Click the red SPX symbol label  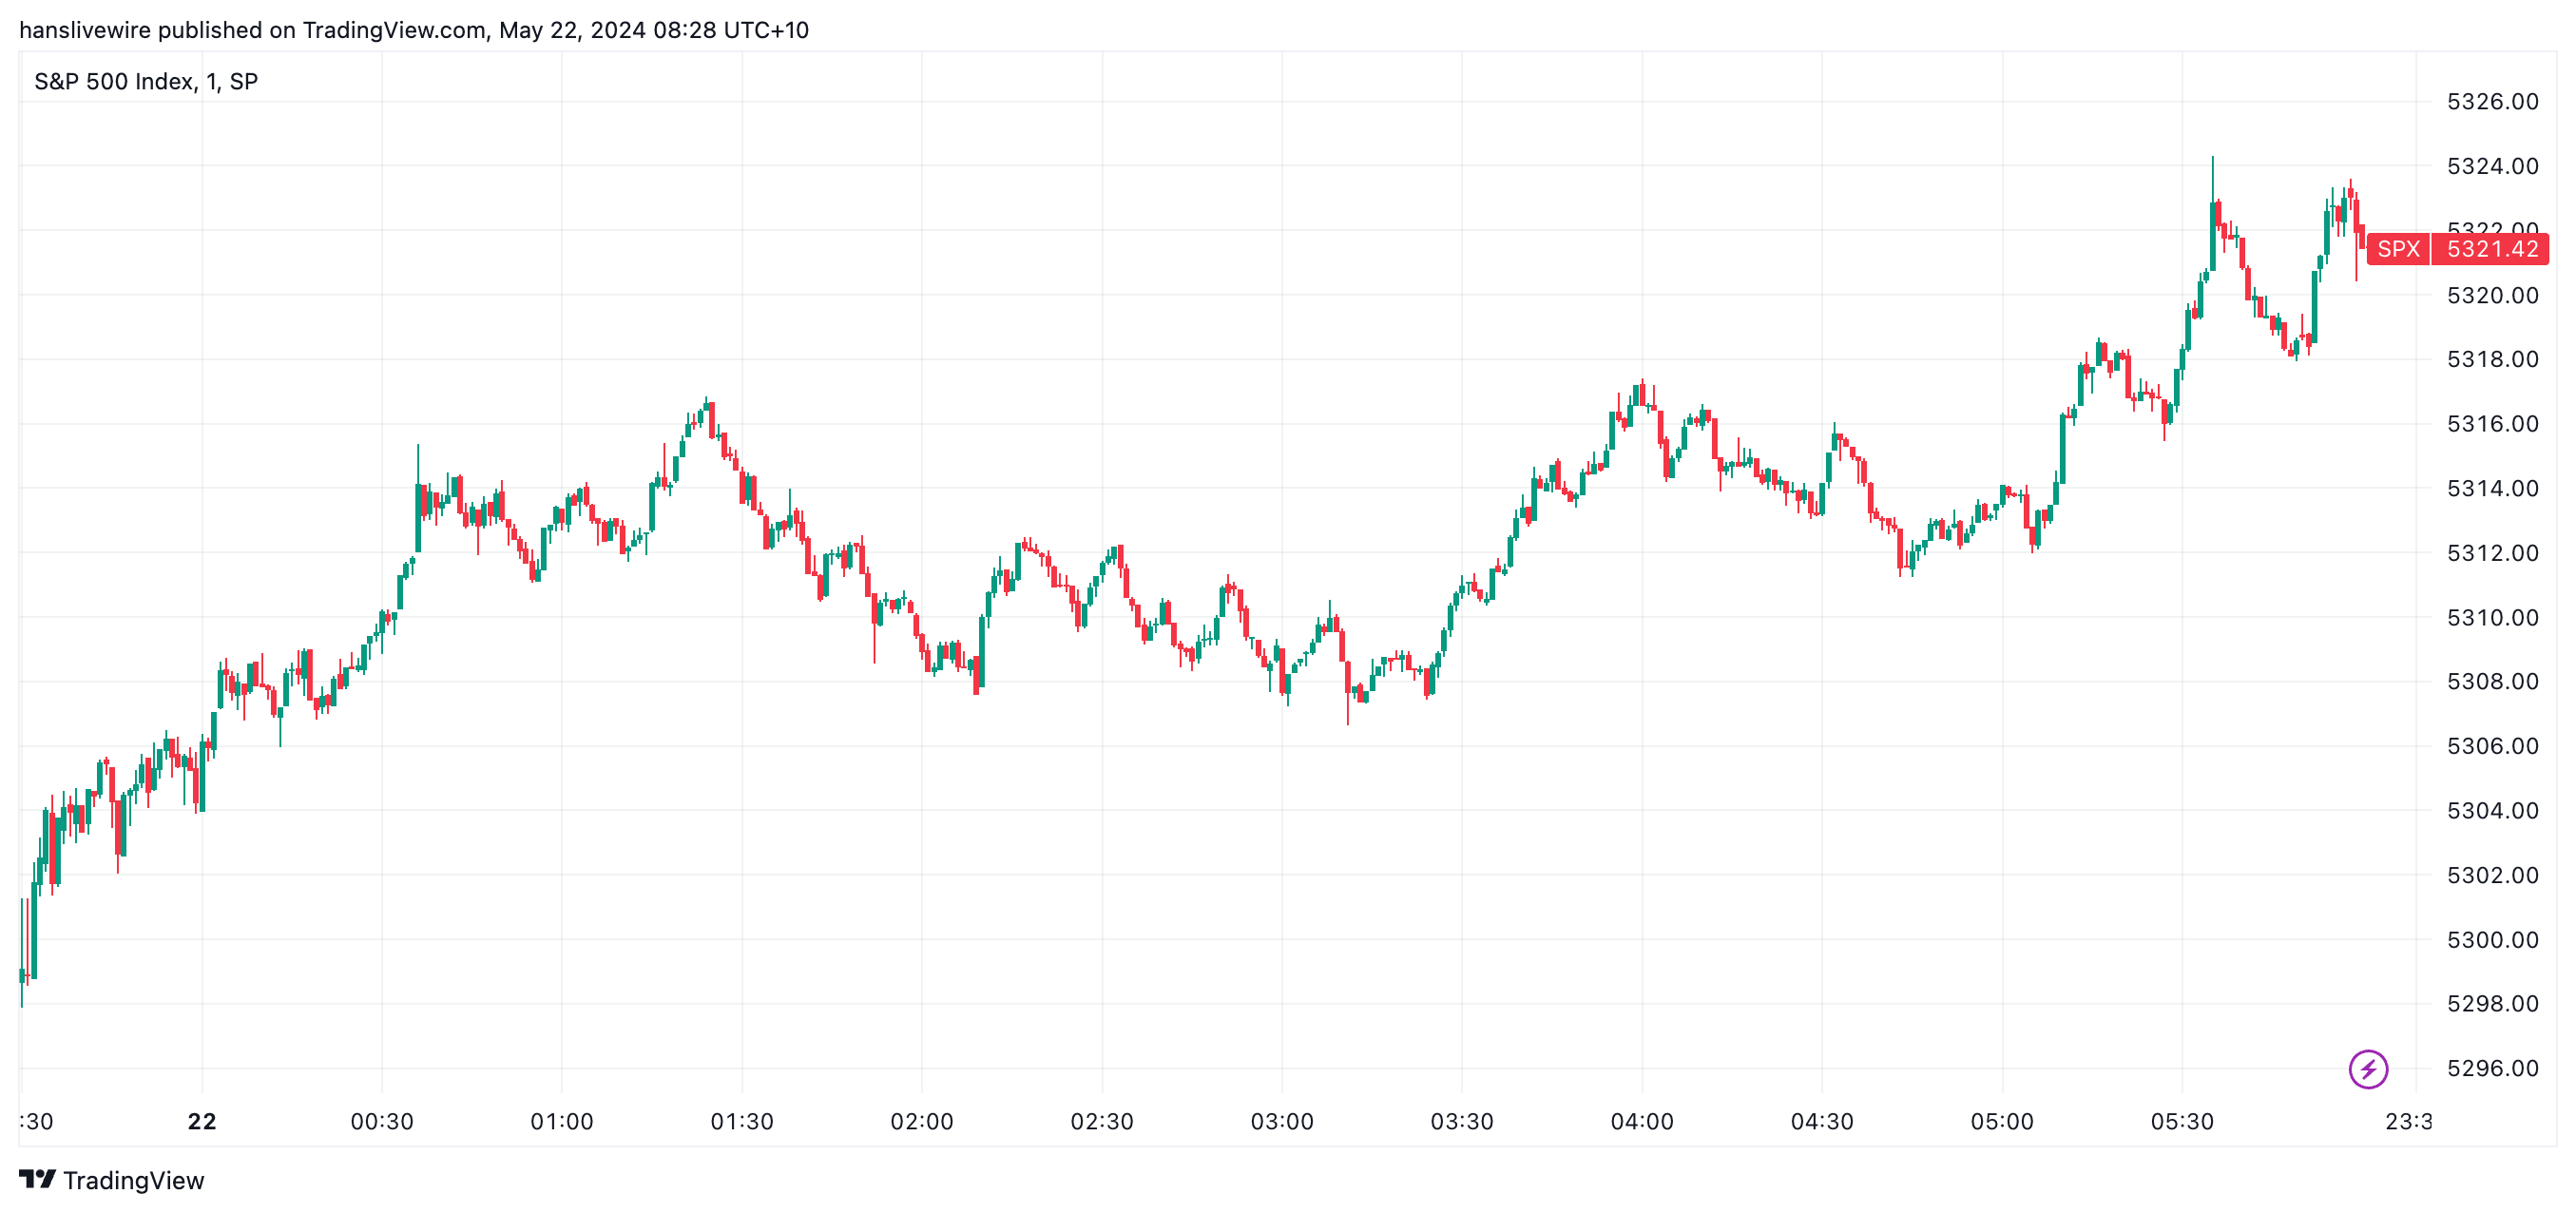point(2398,249)
